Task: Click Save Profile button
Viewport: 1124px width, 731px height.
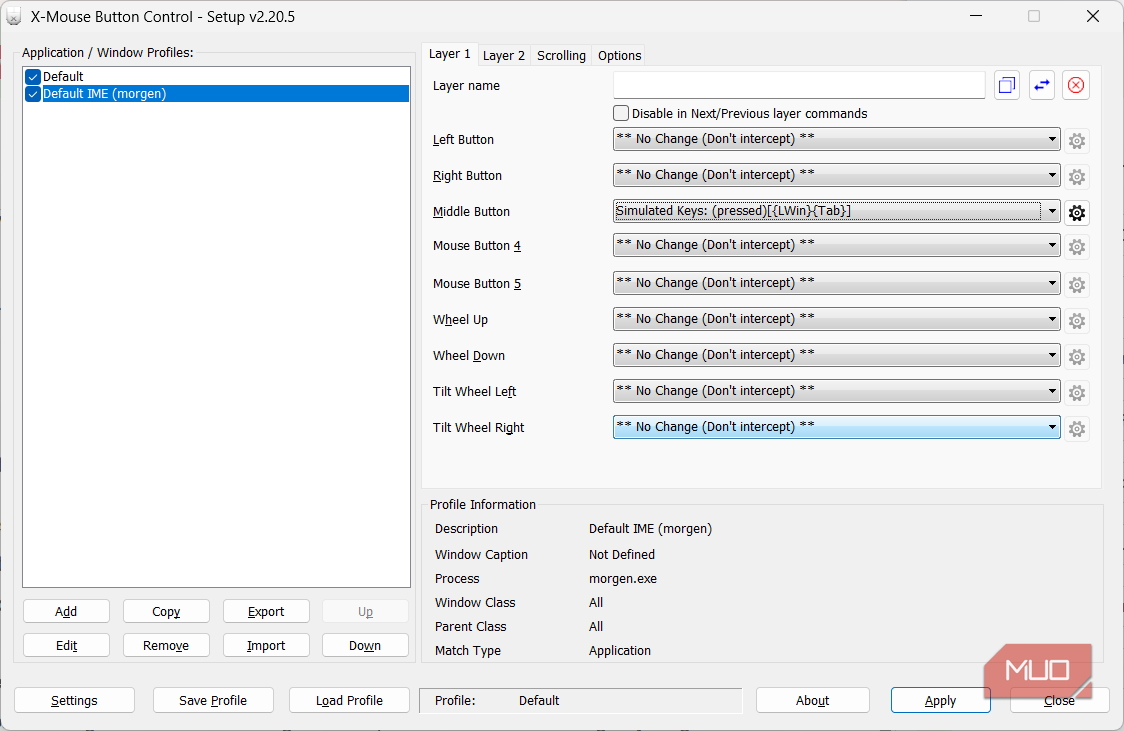Action: [x=213, y=700]
